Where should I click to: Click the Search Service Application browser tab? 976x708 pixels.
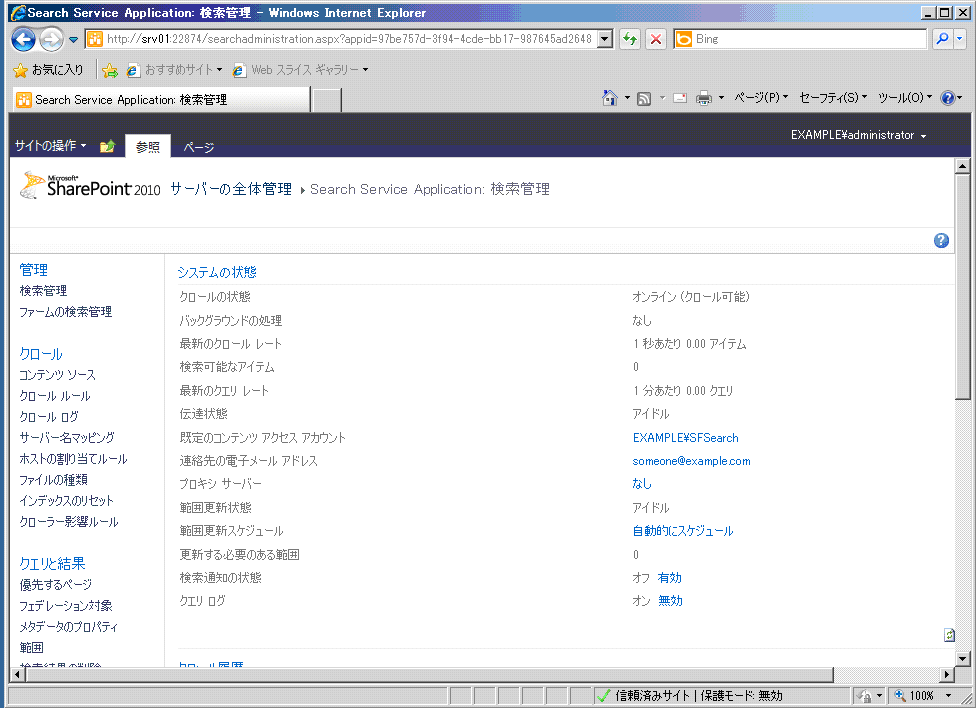161,100
